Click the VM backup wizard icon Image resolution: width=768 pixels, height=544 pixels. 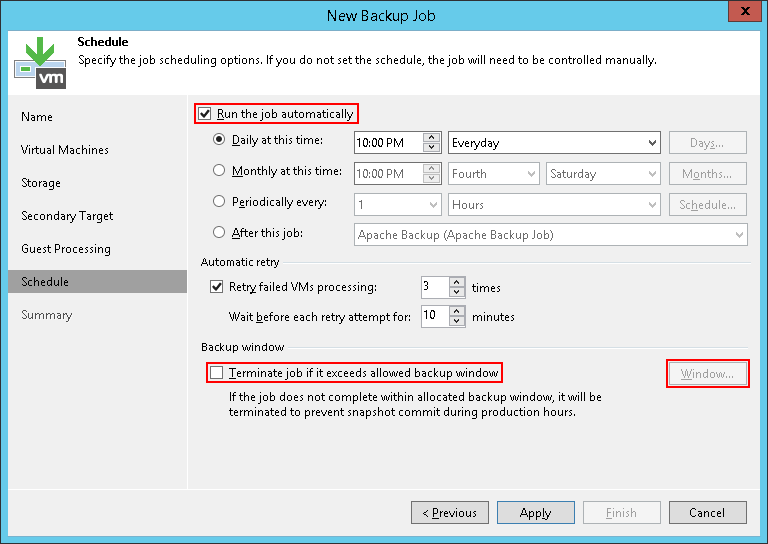(x=40, y=60)
